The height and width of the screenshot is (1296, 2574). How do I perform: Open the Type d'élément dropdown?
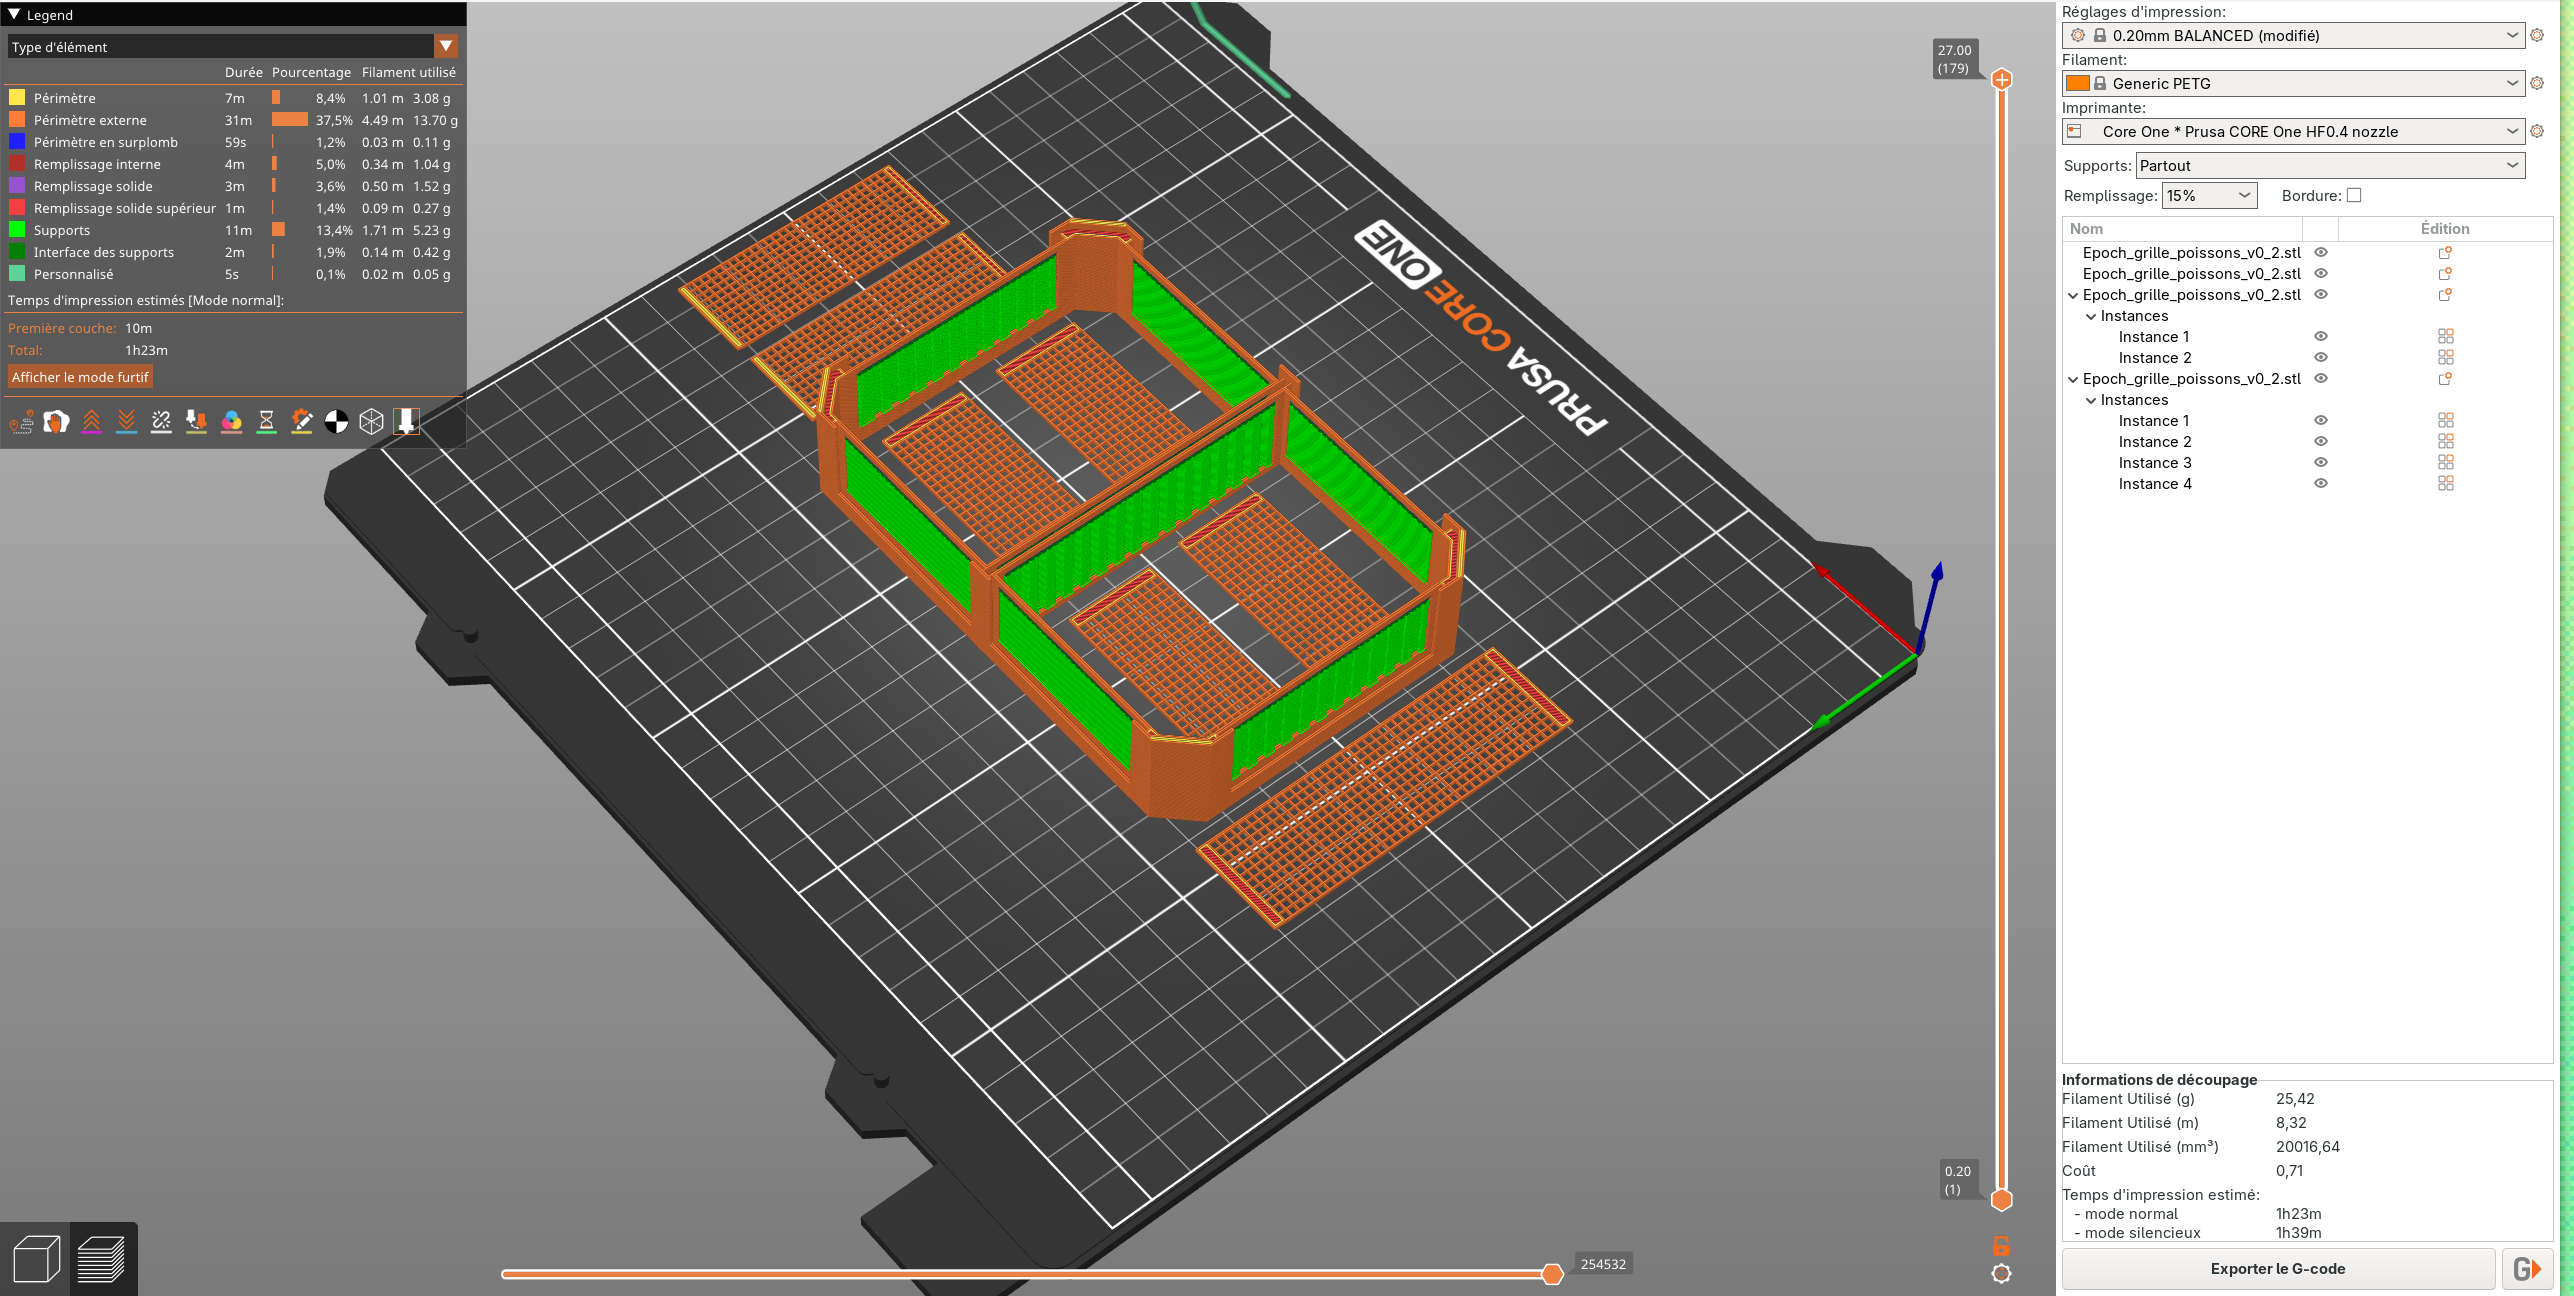click(446, 47)
